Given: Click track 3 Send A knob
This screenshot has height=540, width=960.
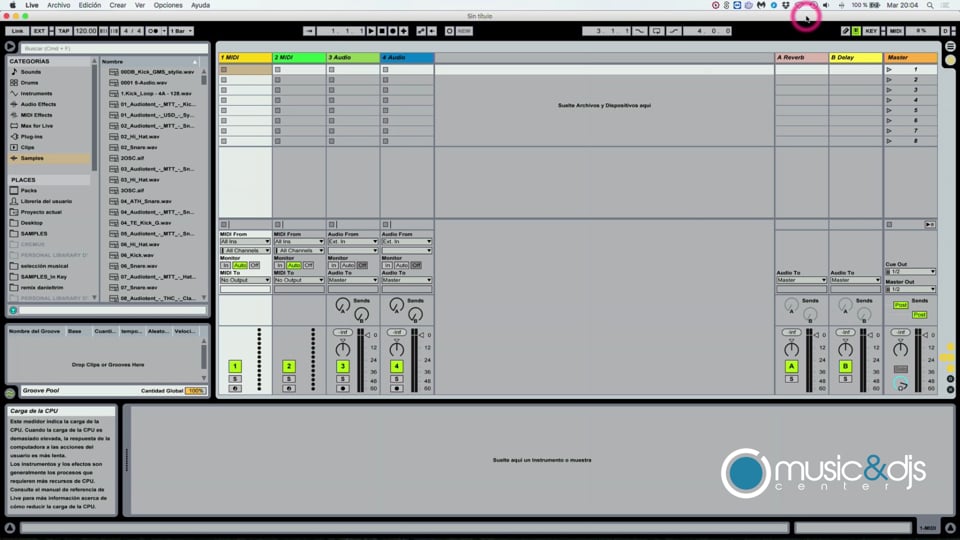Looking at the screenshot, I should [x=343, y=304].
